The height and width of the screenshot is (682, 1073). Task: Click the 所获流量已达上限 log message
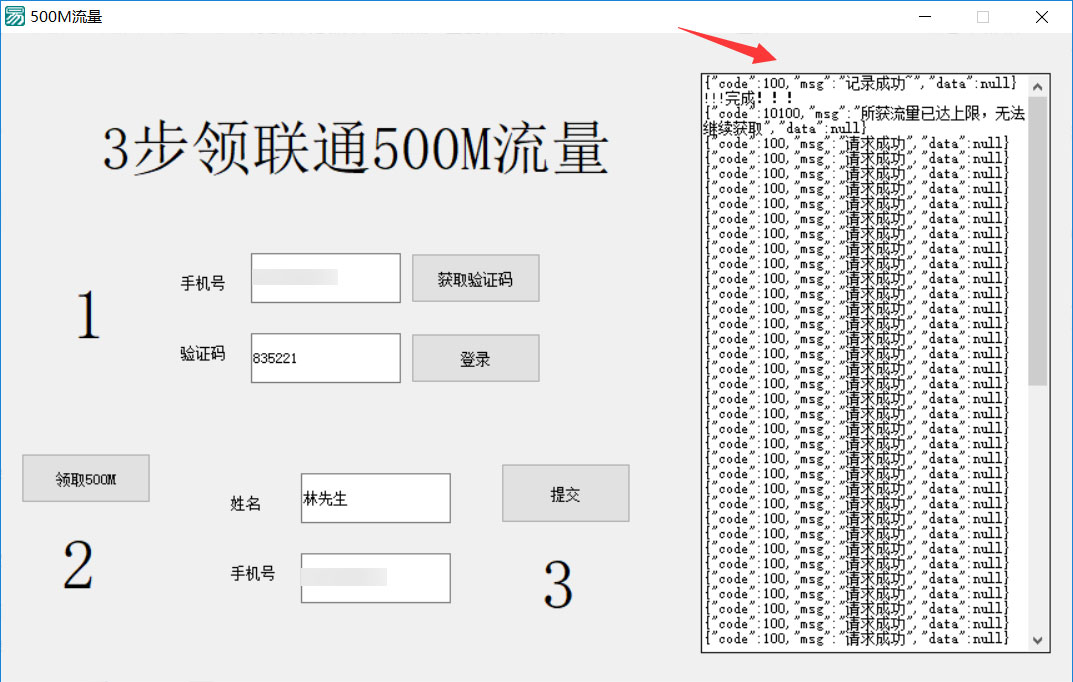[x=864, y=121]
